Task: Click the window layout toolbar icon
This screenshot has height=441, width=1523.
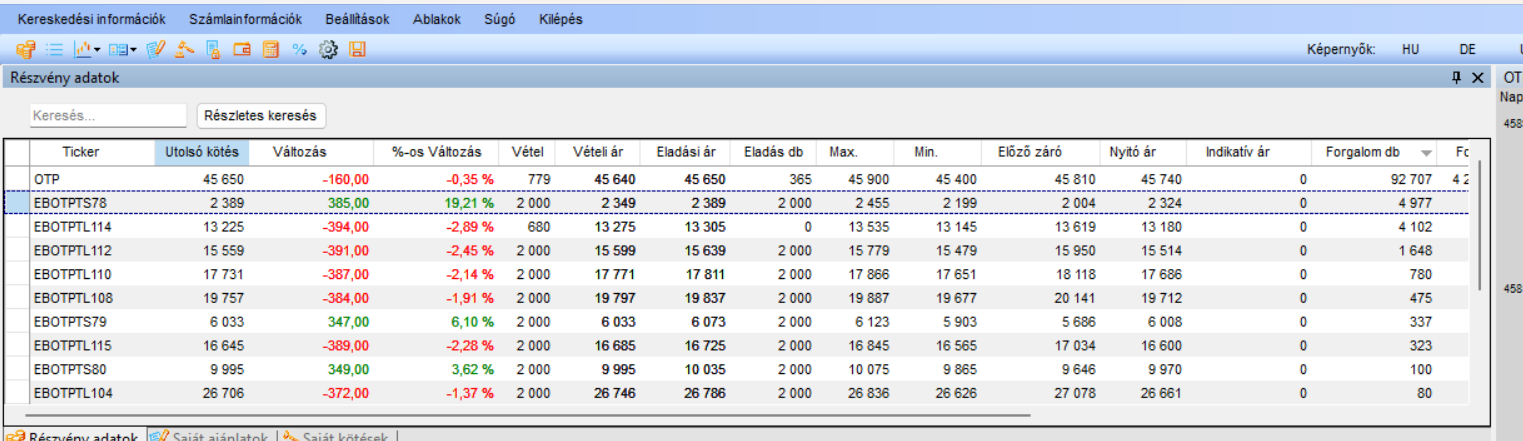Action: 118,49
